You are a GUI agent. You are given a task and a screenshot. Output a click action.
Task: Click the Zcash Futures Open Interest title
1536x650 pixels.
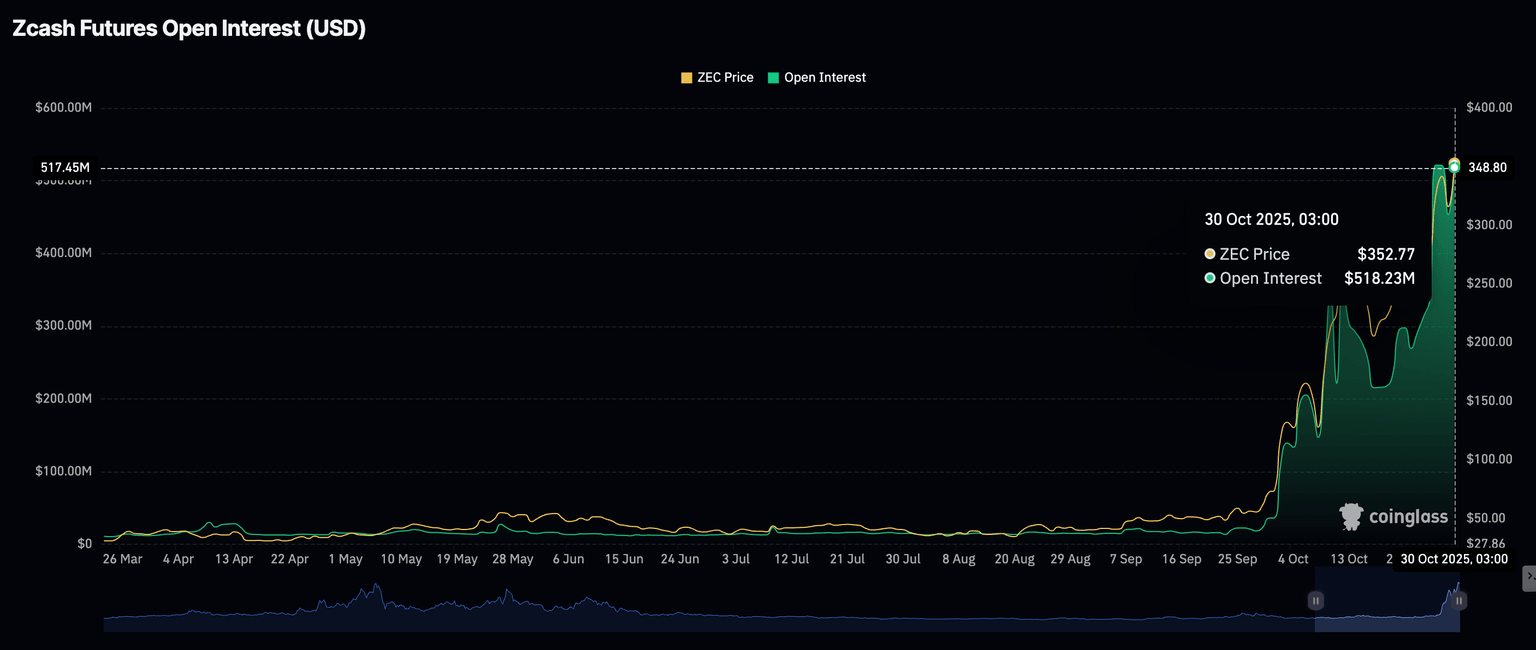coord(189,29)
